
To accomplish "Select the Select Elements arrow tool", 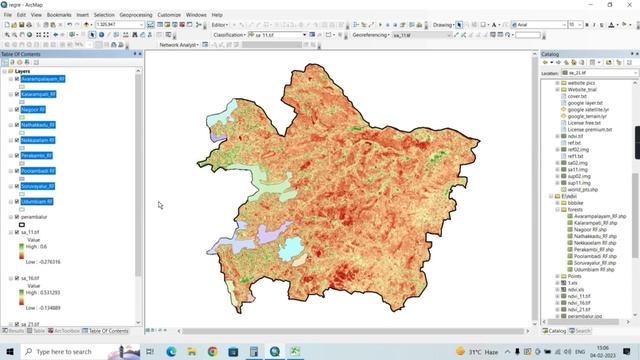I will coord(92,35).
